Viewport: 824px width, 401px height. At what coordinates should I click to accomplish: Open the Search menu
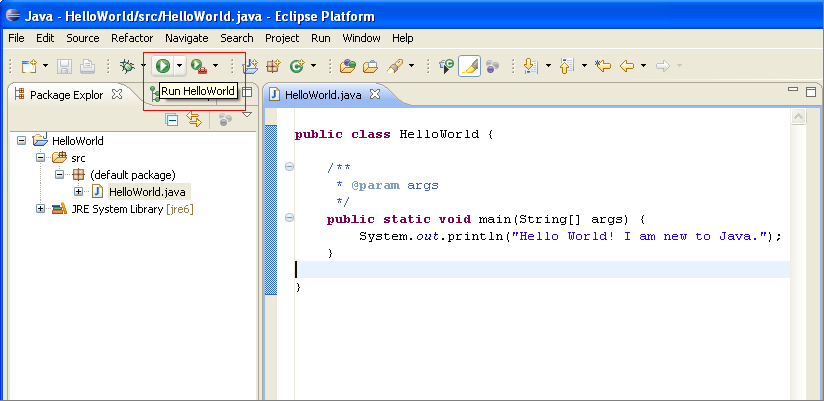pyautogui.click(x=236, y=38)
